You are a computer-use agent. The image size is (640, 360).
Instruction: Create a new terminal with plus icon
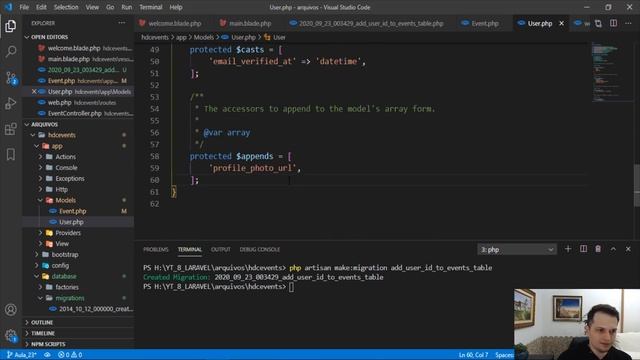tap(568, 249)
